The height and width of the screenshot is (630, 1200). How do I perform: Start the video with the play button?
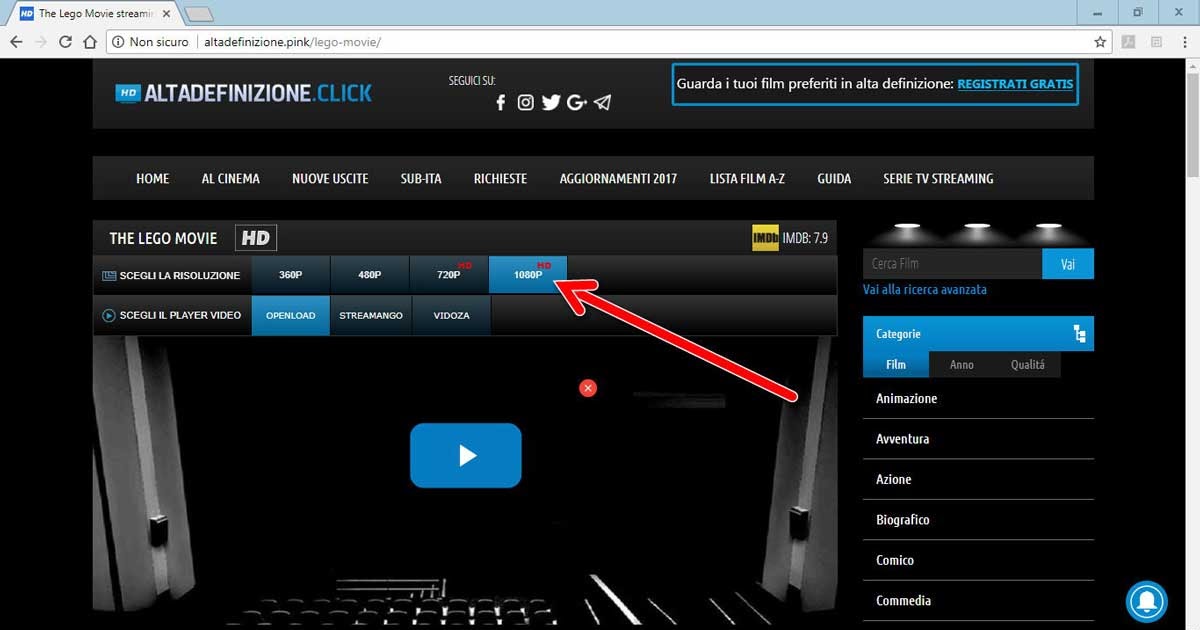pos(466,455)
